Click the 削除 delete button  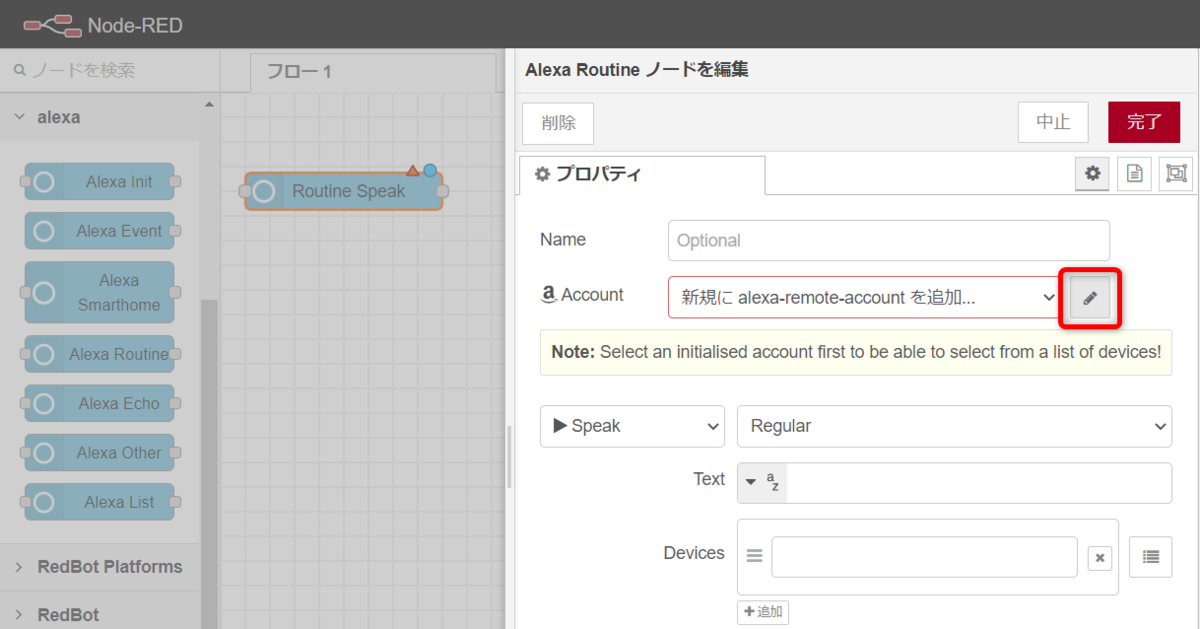558,123
